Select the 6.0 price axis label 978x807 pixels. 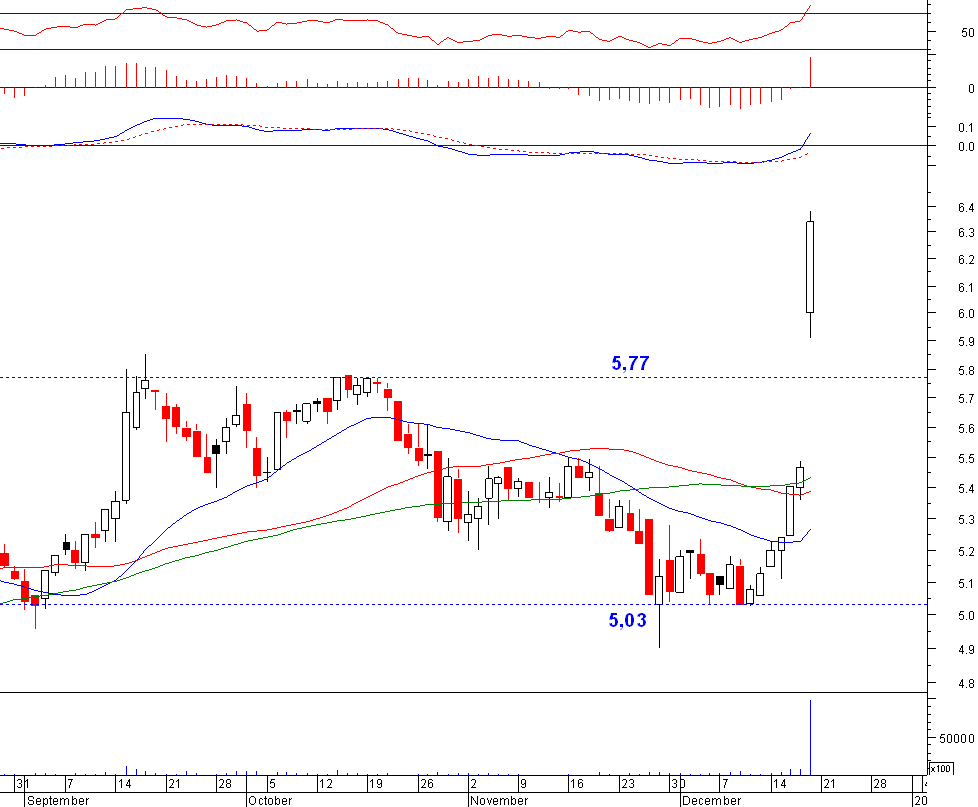click(966, 314)
